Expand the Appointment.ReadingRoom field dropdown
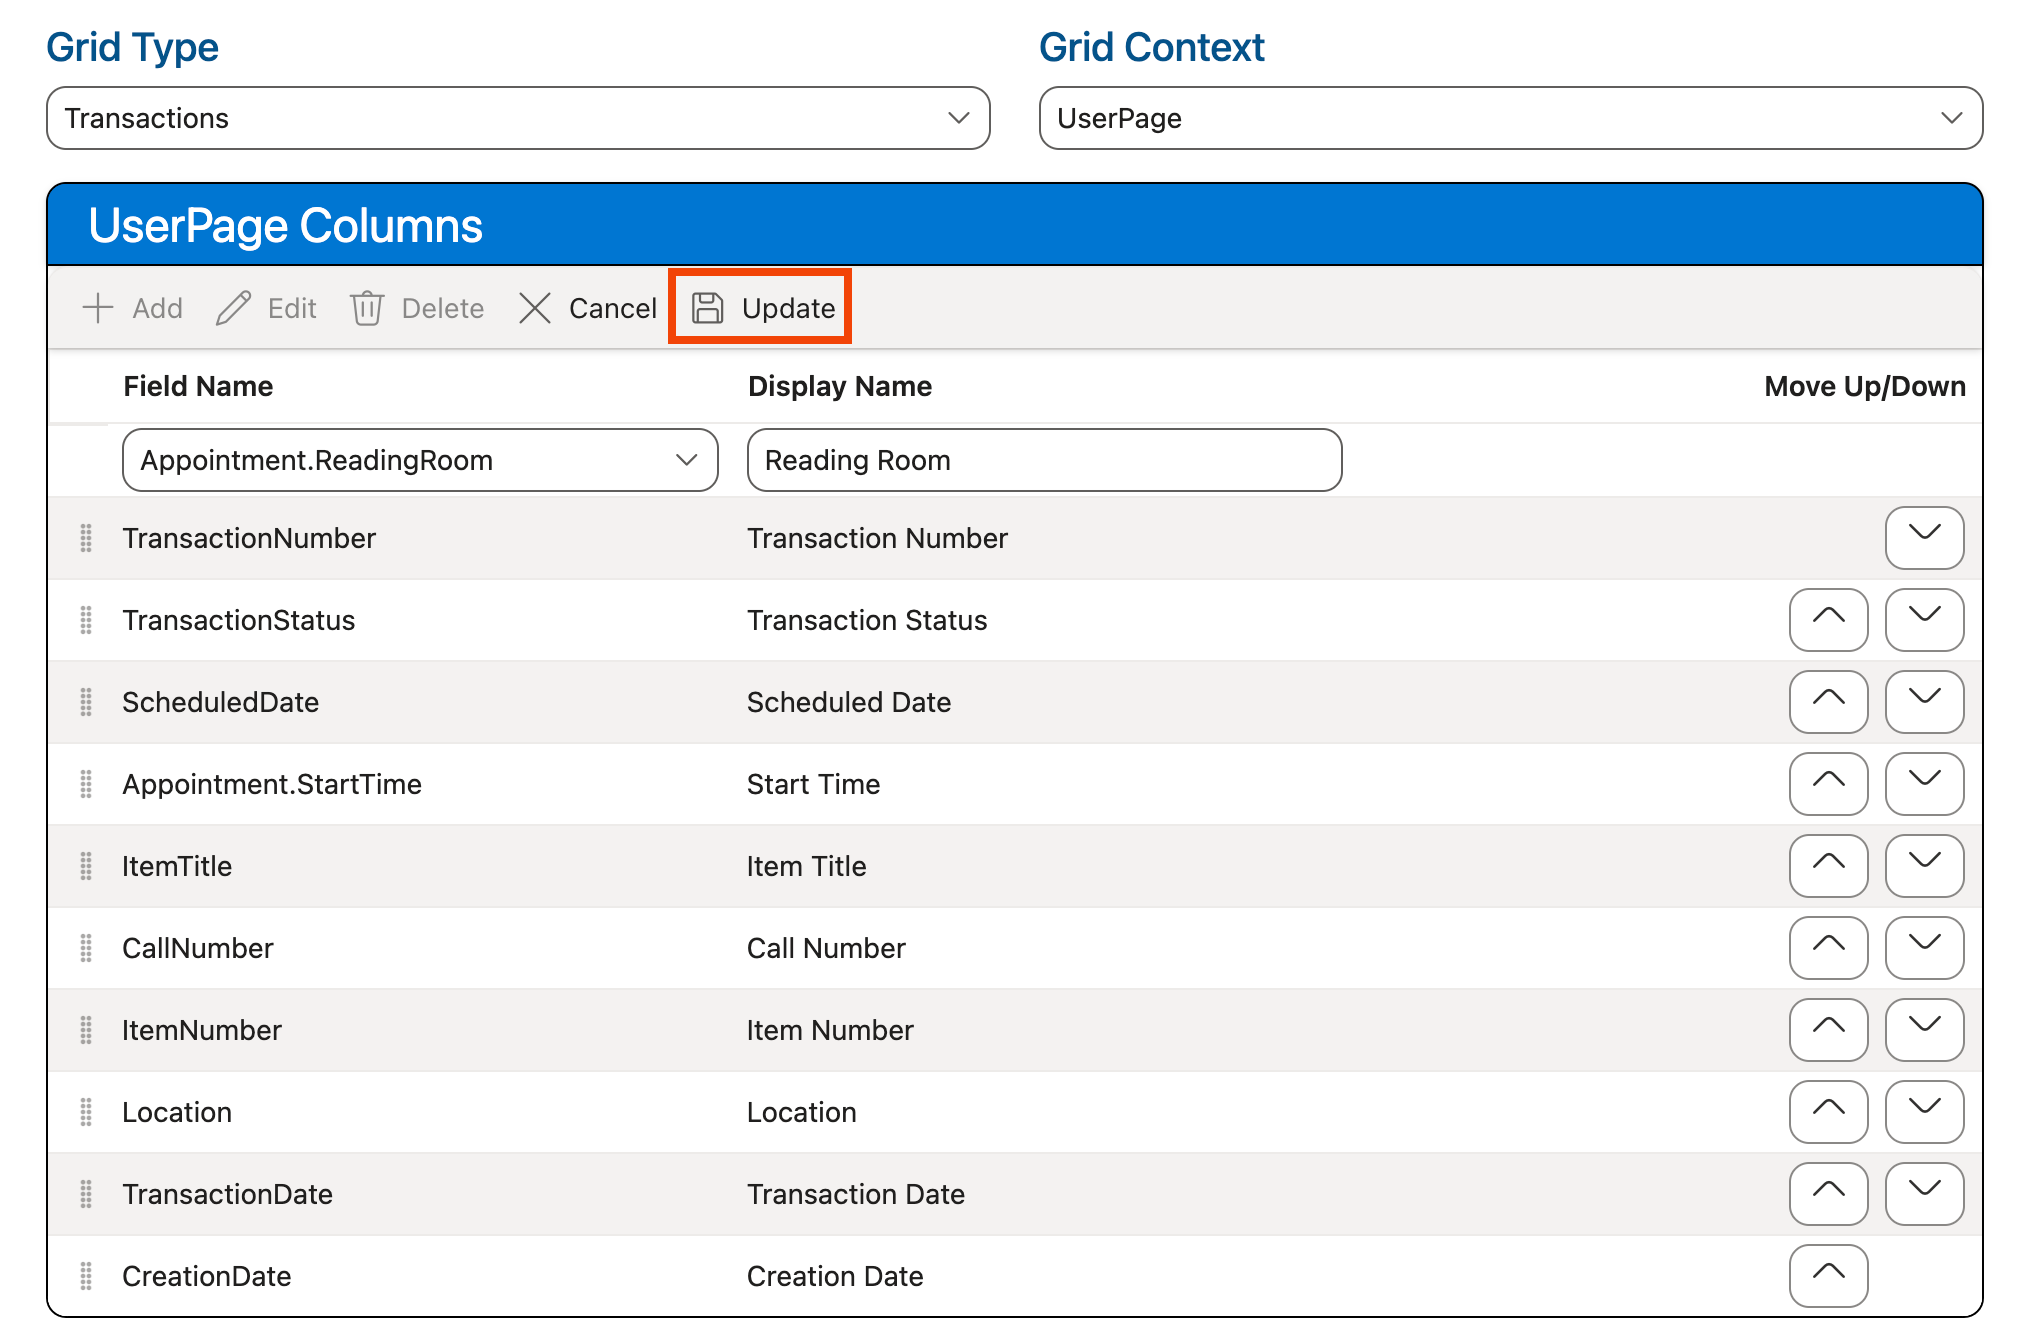The width and height of the screenshot is (2020, 1344). coord(686,460)
